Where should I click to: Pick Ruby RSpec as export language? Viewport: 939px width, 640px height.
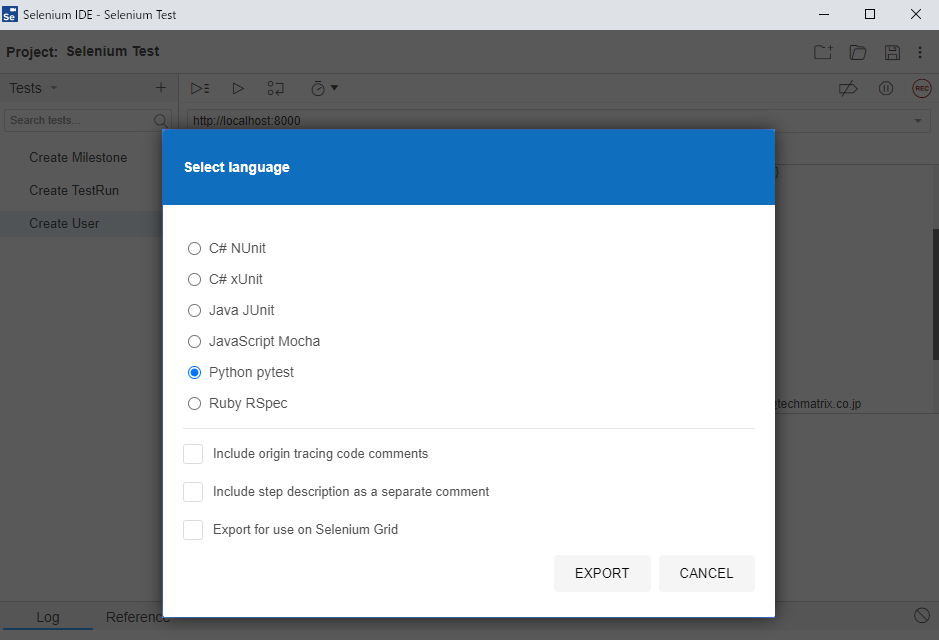click(194, 404)
